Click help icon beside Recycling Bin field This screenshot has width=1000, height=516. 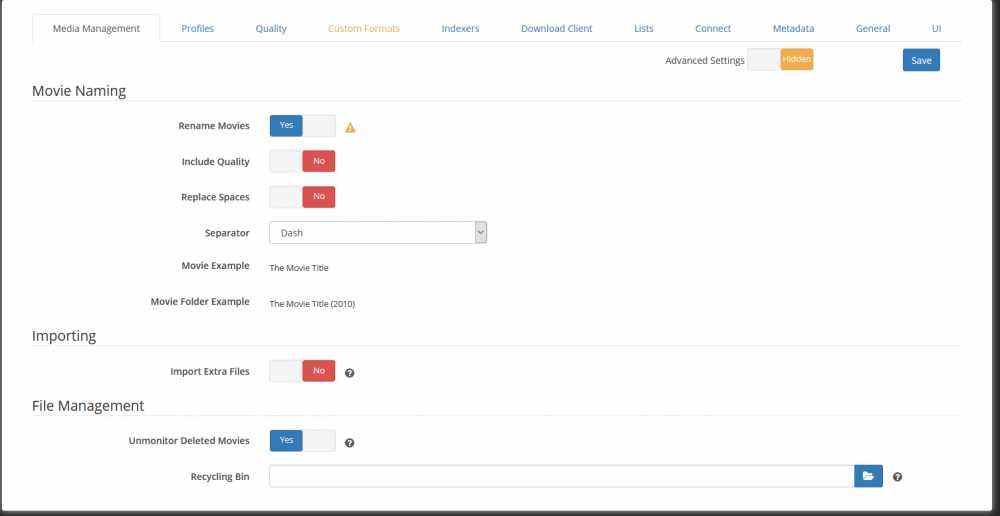click(x=897, y=476)
